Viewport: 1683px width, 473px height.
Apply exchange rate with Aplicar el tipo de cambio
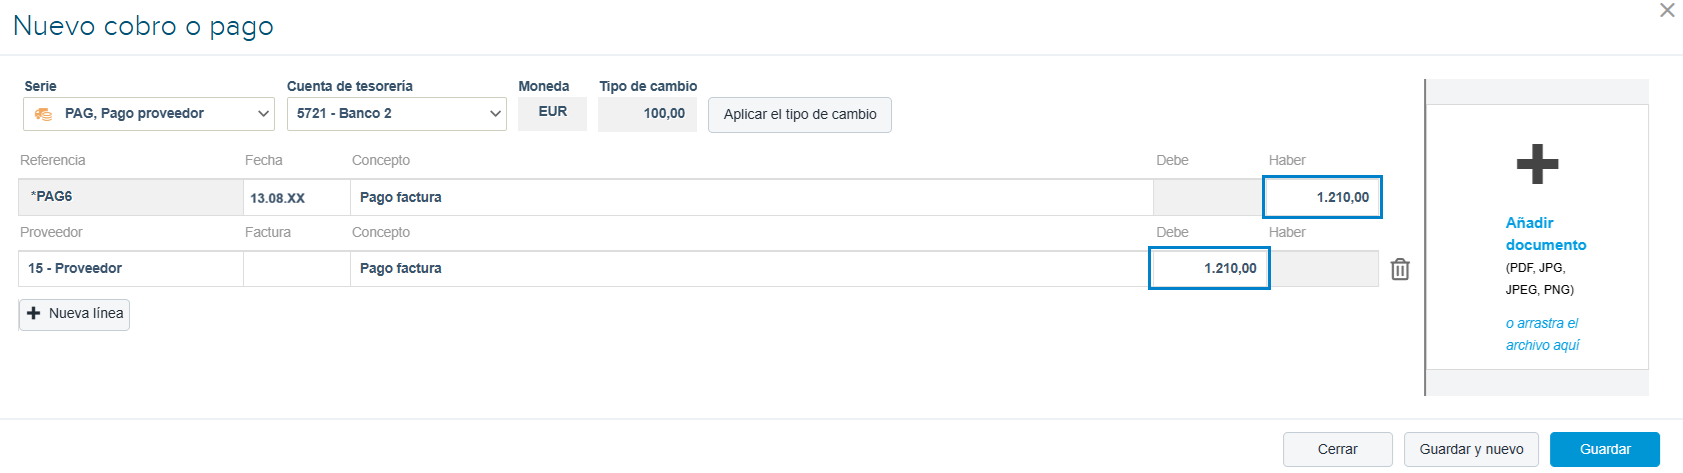coord(800,114)
